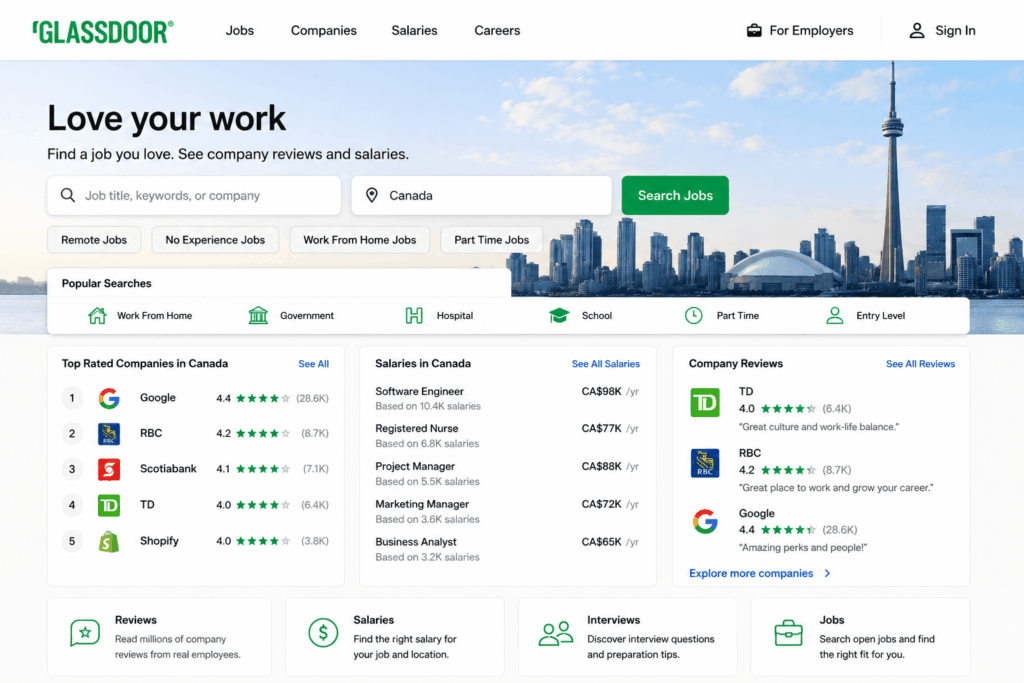Click See All top rated companies
1024x683 pixels.
313,364
